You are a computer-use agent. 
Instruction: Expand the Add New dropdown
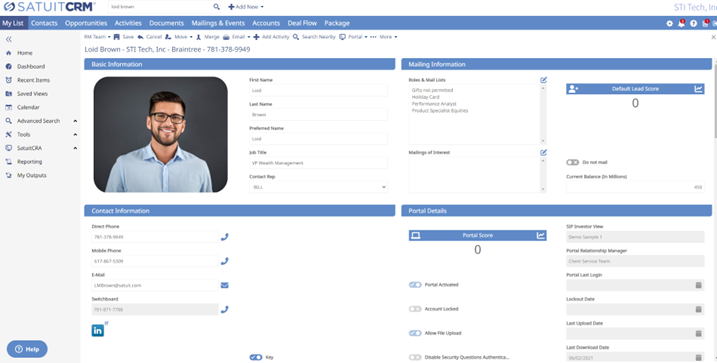(x=246, y=7)
